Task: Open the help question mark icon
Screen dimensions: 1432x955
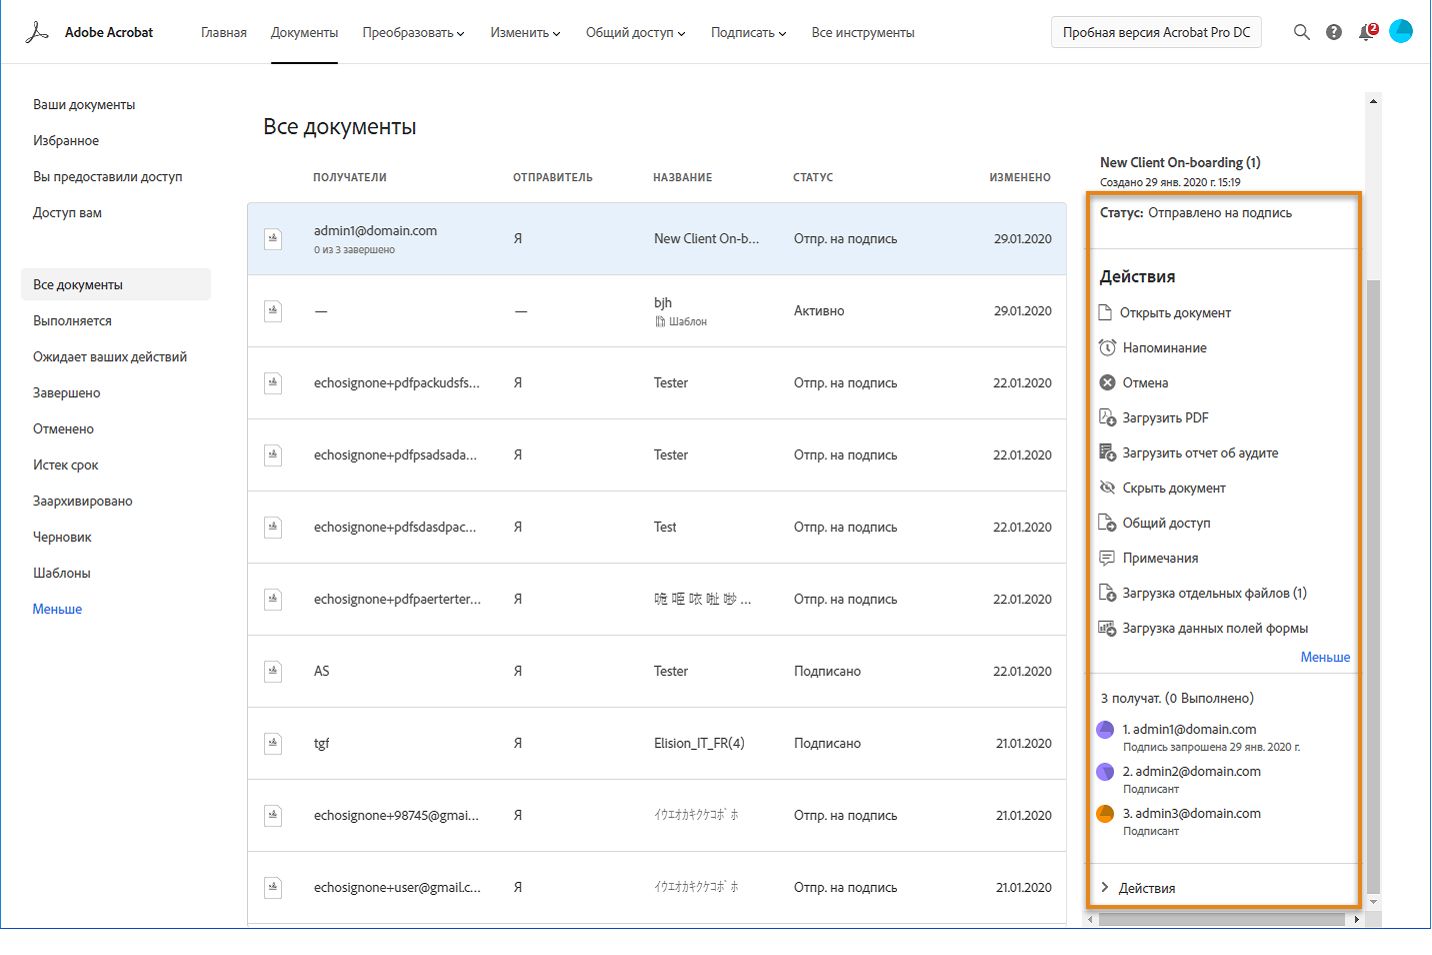Action: coord(1334,32)
